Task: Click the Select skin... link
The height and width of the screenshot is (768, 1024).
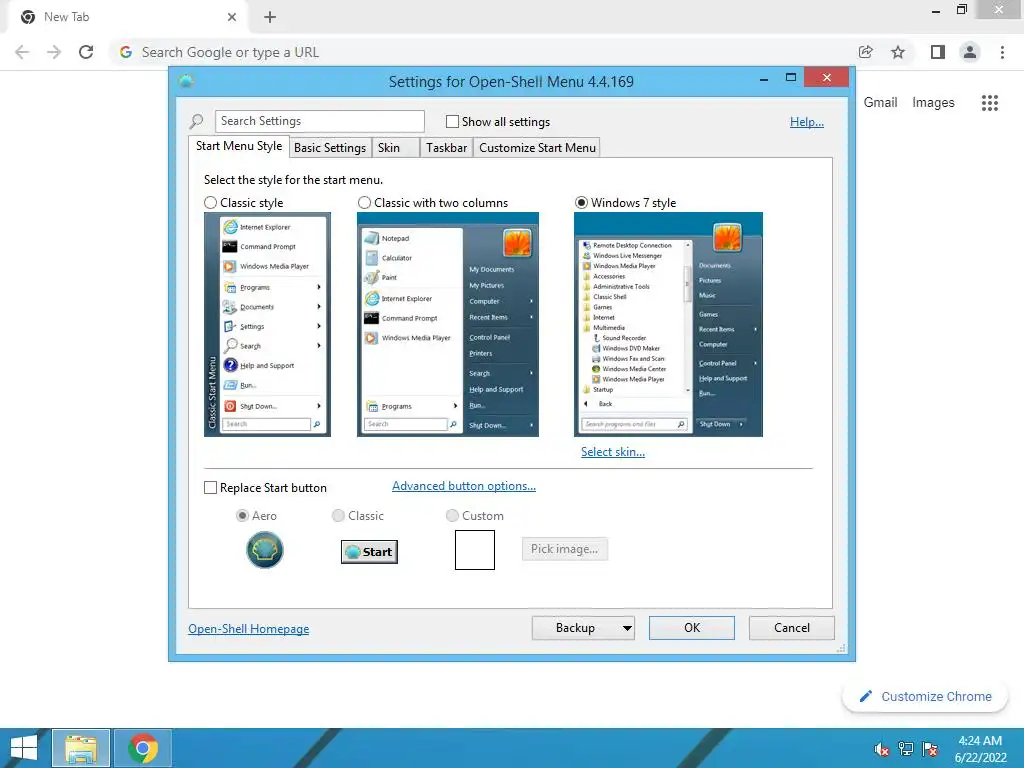Action: point(613,452)
